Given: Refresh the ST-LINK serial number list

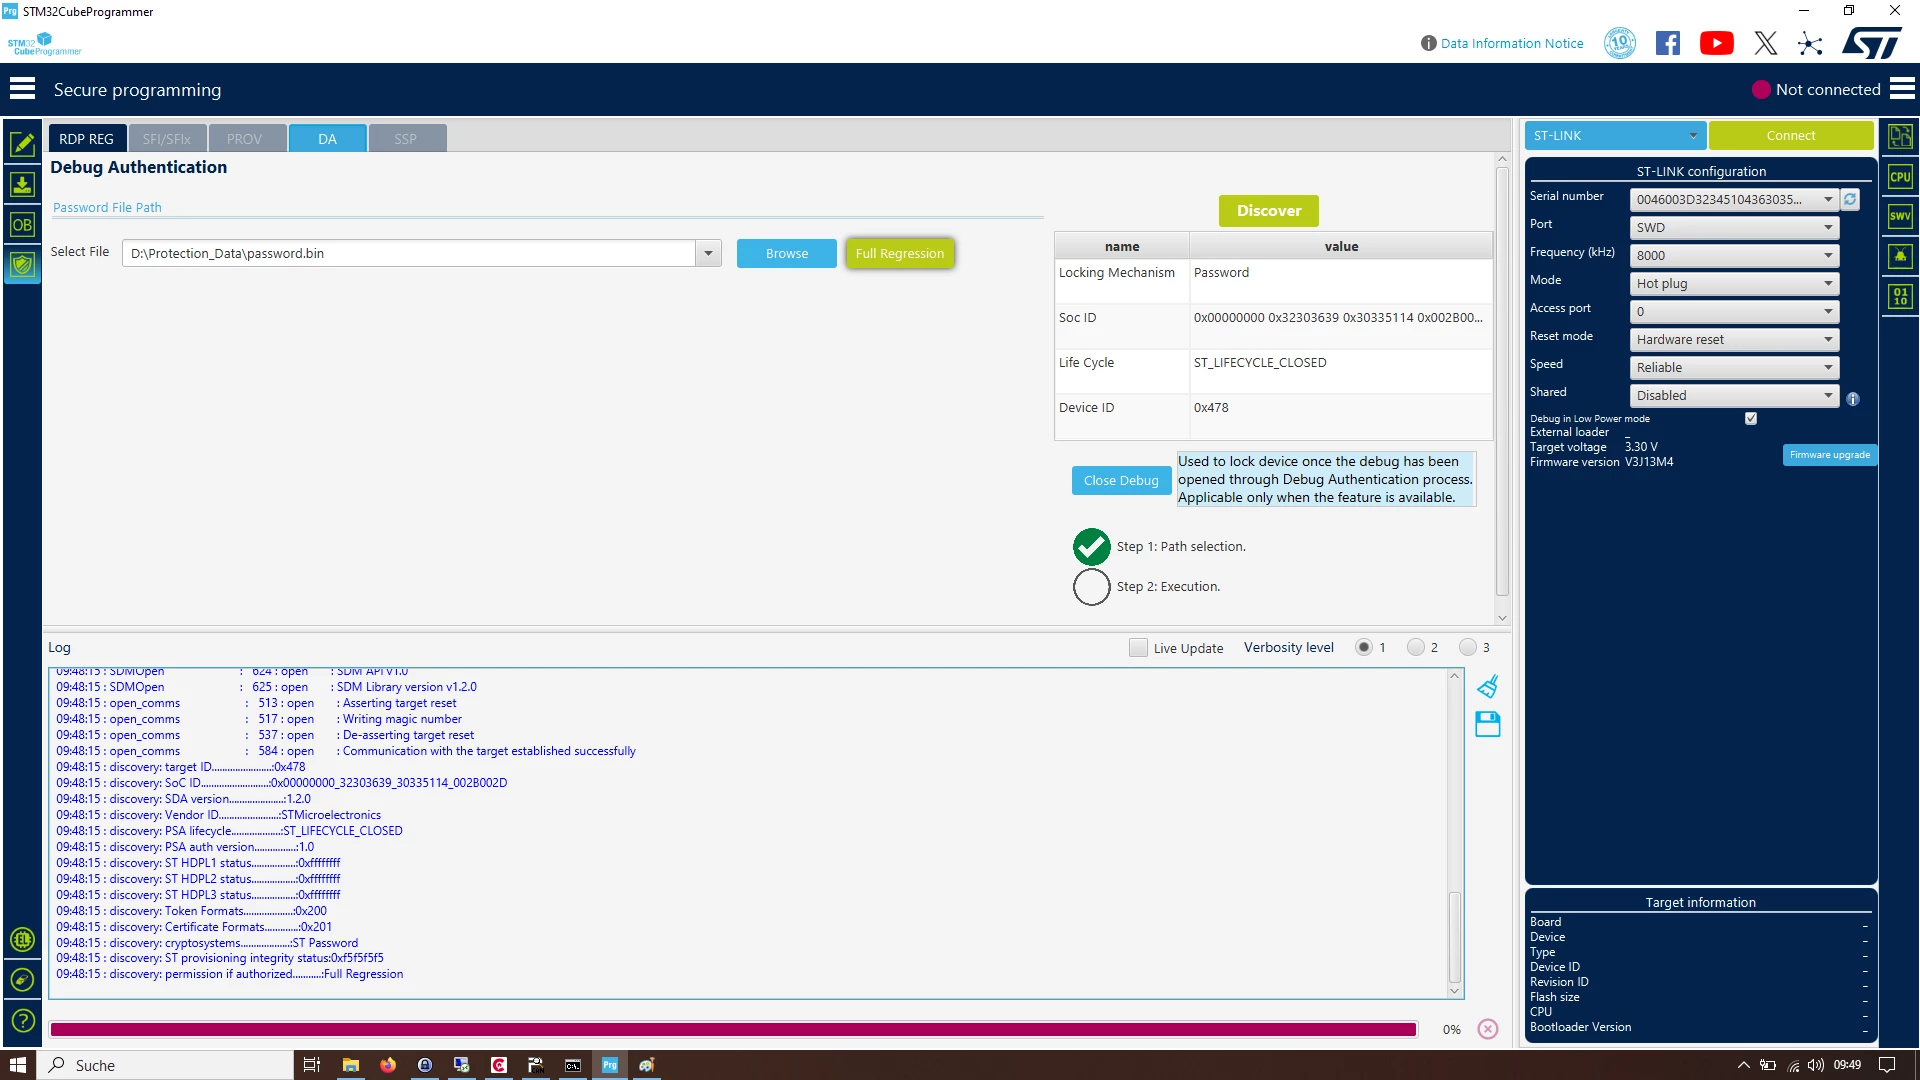Looking at the screenshot, I should click(1850, 199).
